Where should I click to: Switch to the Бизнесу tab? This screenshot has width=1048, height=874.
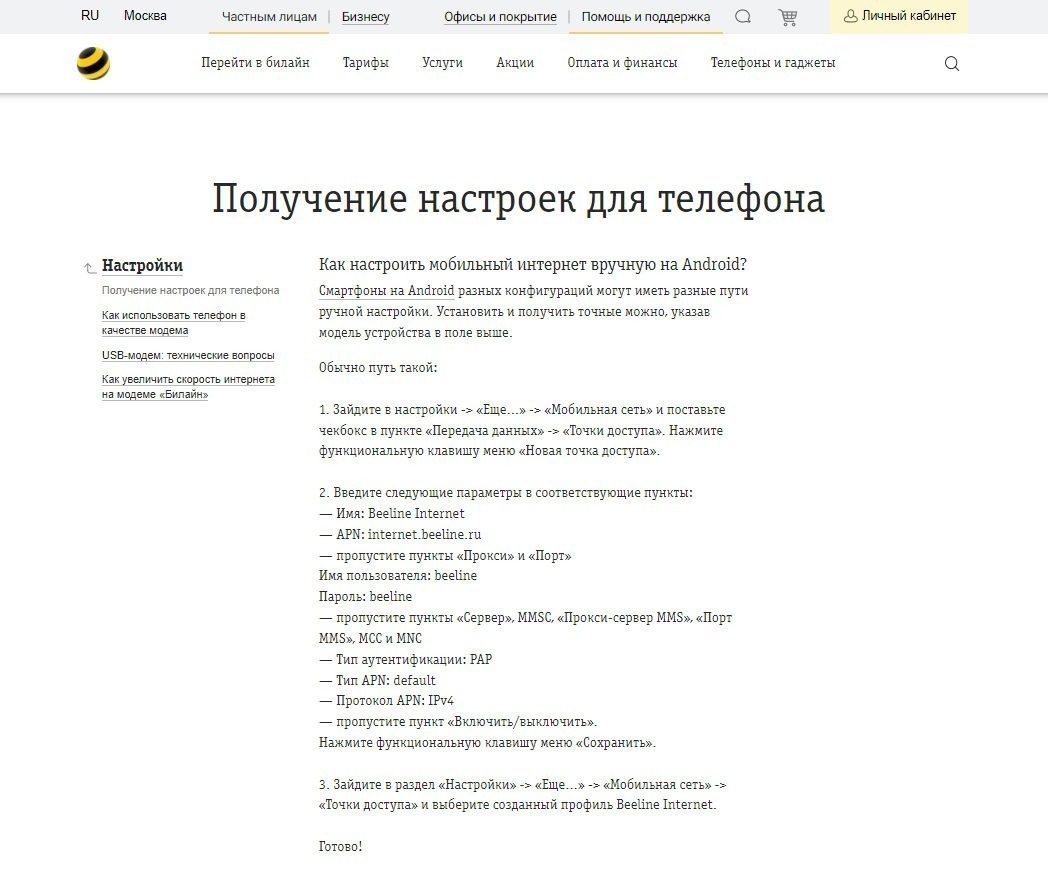point(366,16)
